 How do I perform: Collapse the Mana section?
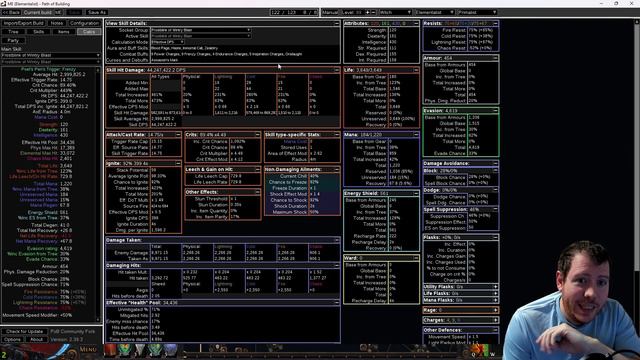416,134
